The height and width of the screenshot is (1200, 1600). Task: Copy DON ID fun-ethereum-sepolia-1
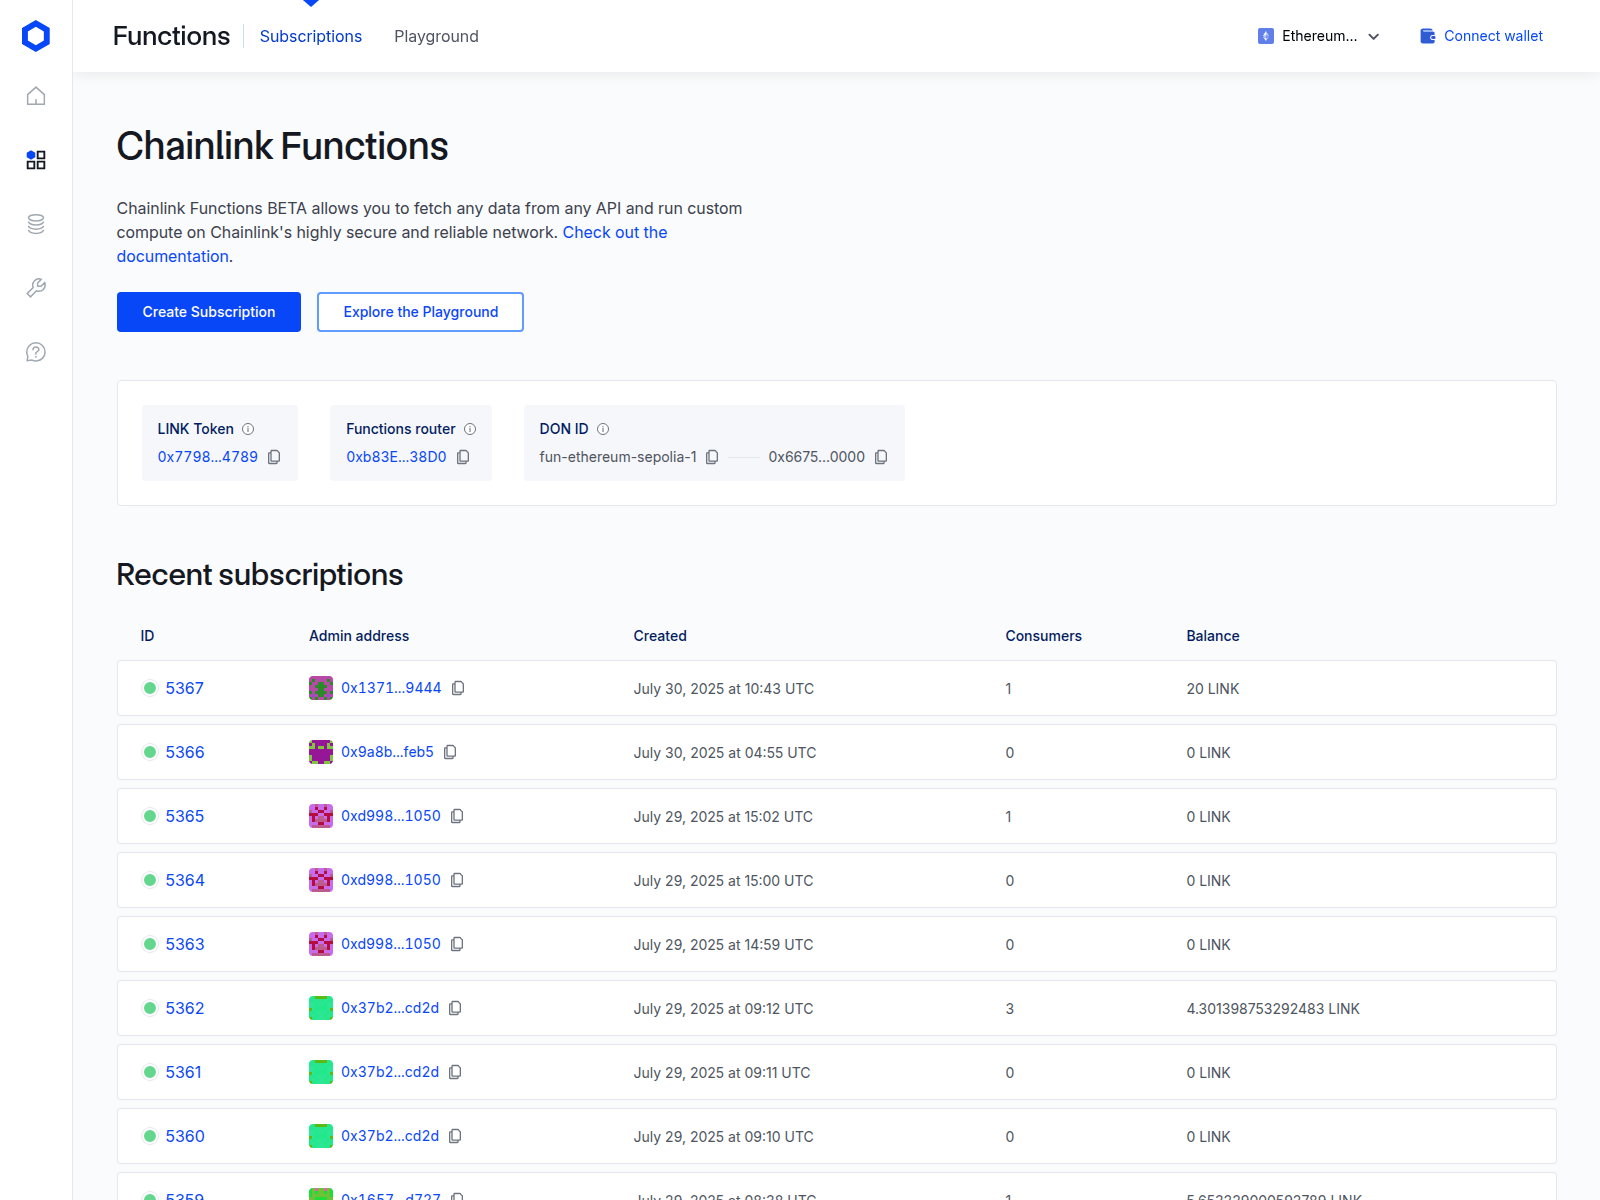pos(712,457)
